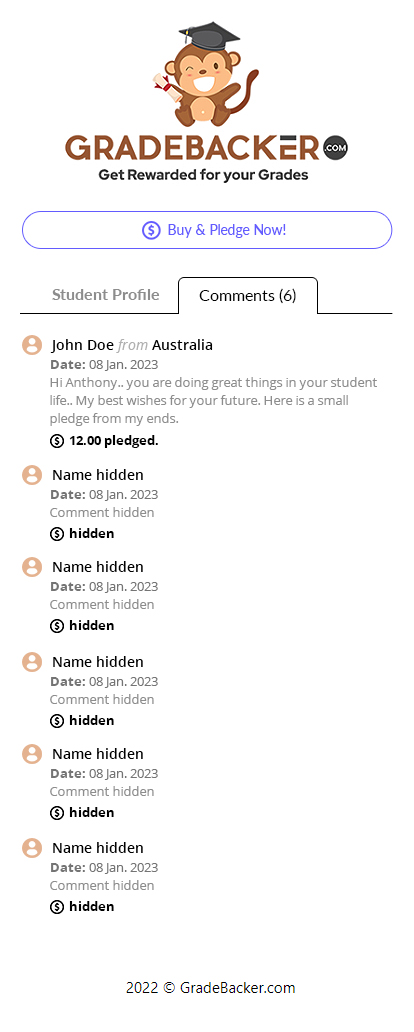Click the dollar icon in the first hidden pledge
This screenshot has width=414, height=1032.
(57, 534)
